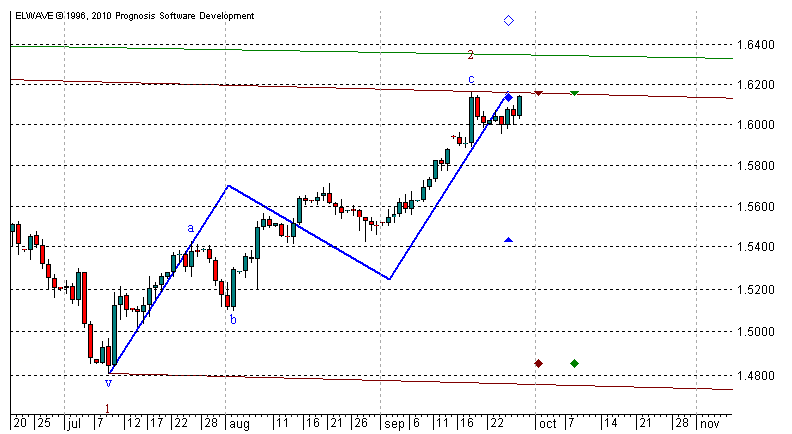The image size is (792, 434).
Task: Select the 'jul' month label on time axis
Action: point(74,423)
